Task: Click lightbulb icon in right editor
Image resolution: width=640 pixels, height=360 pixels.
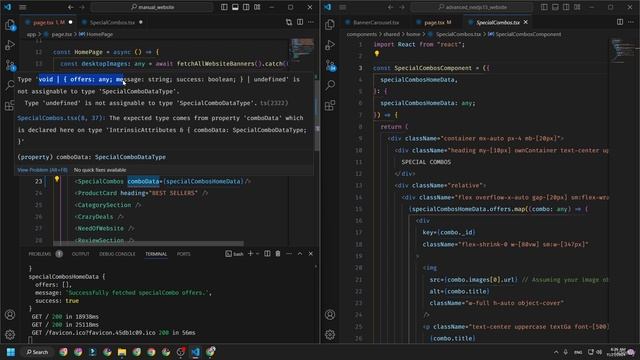Action: point(377,54)
